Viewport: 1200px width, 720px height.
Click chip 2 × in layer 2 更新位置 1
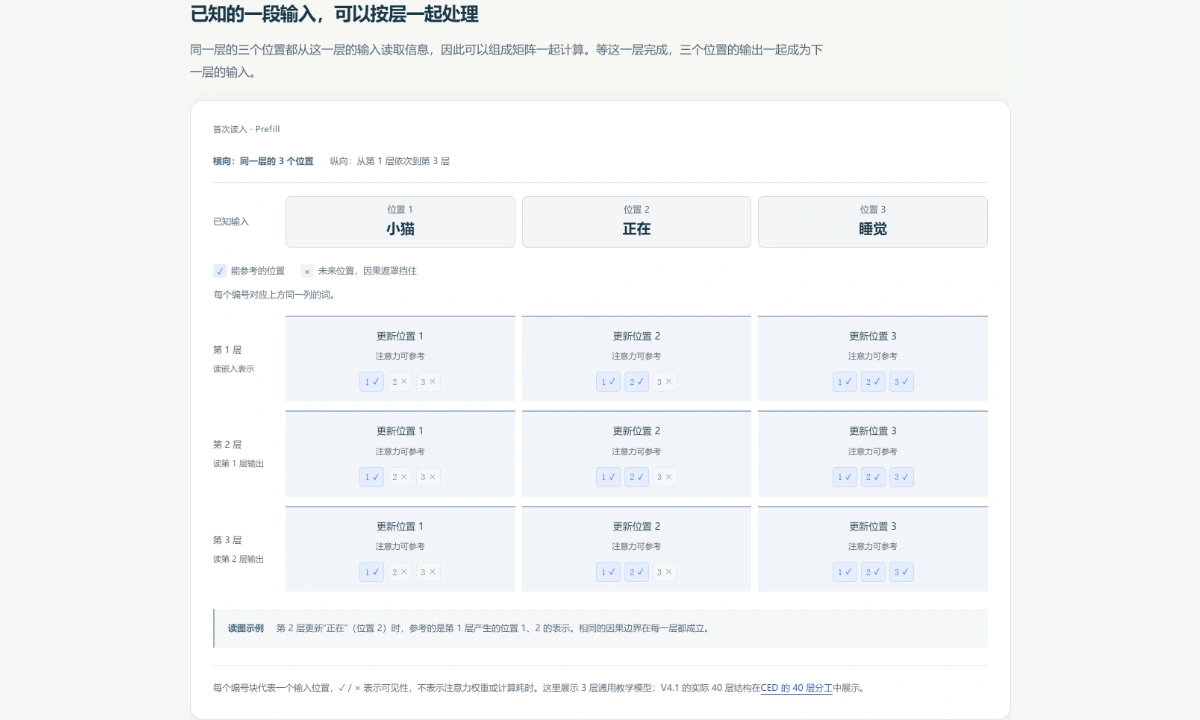(x=400, y=477)
